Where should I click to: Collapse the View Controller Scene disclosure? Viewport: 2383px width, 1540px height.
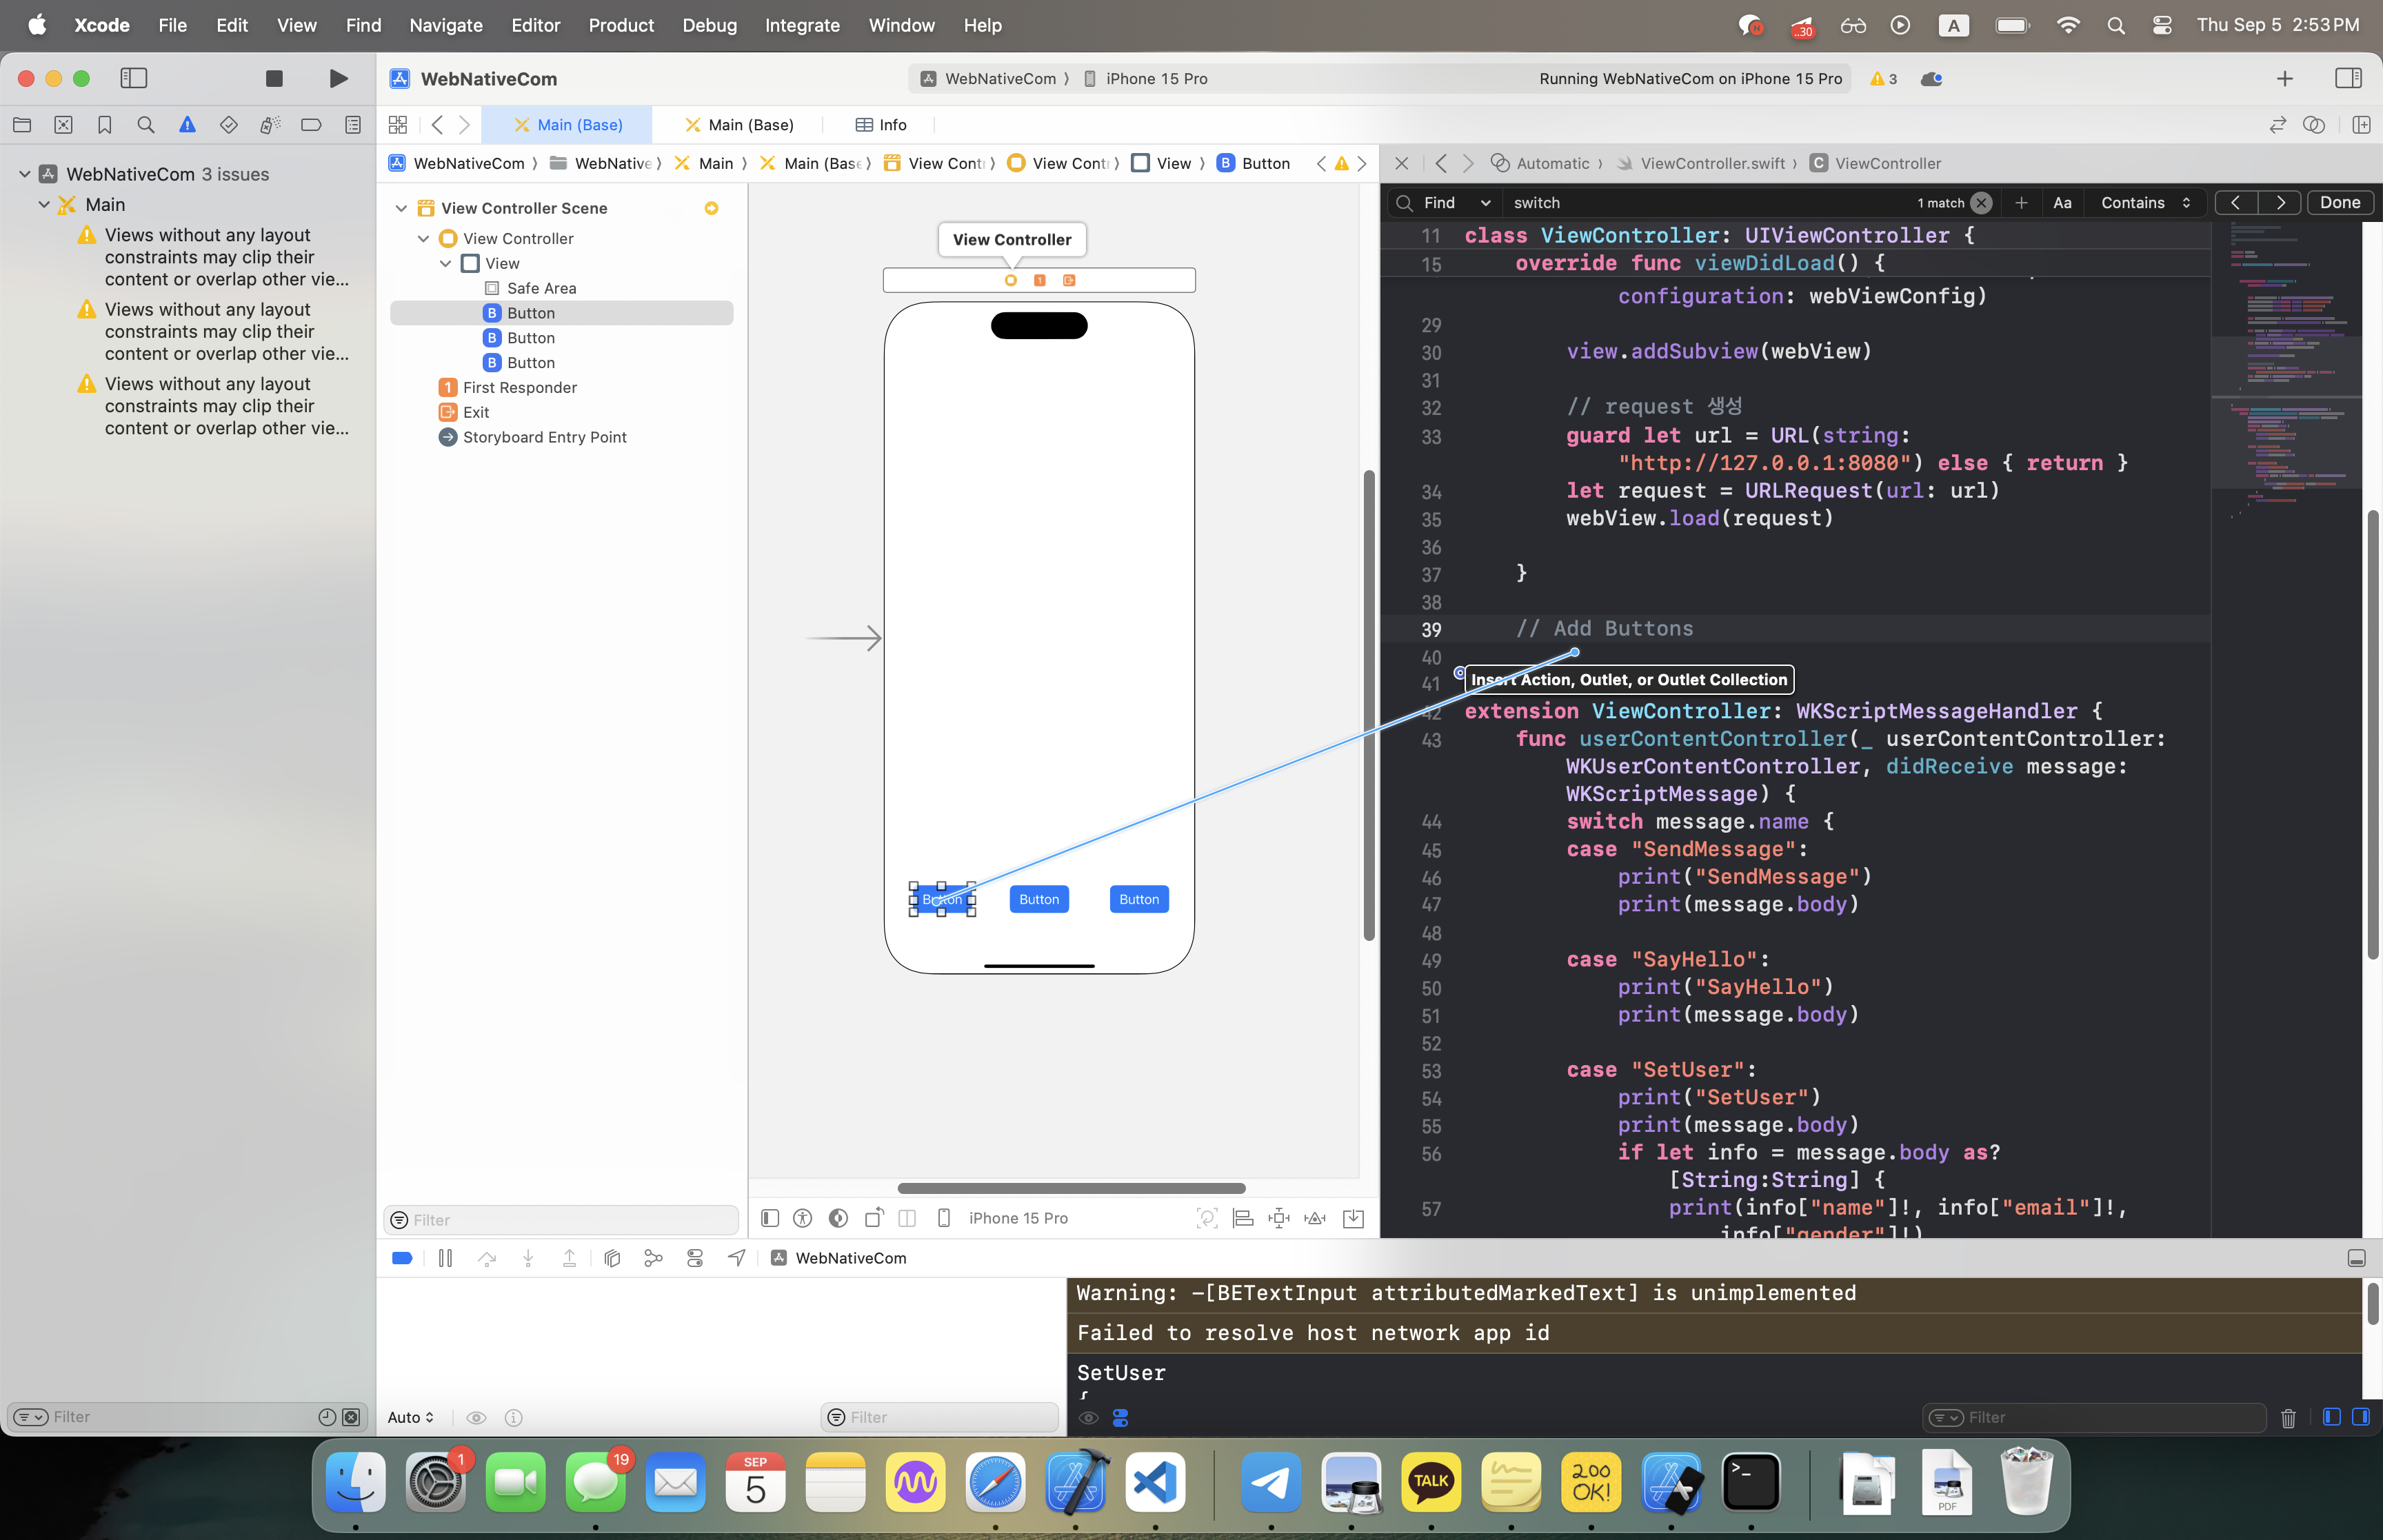[401, 208]
